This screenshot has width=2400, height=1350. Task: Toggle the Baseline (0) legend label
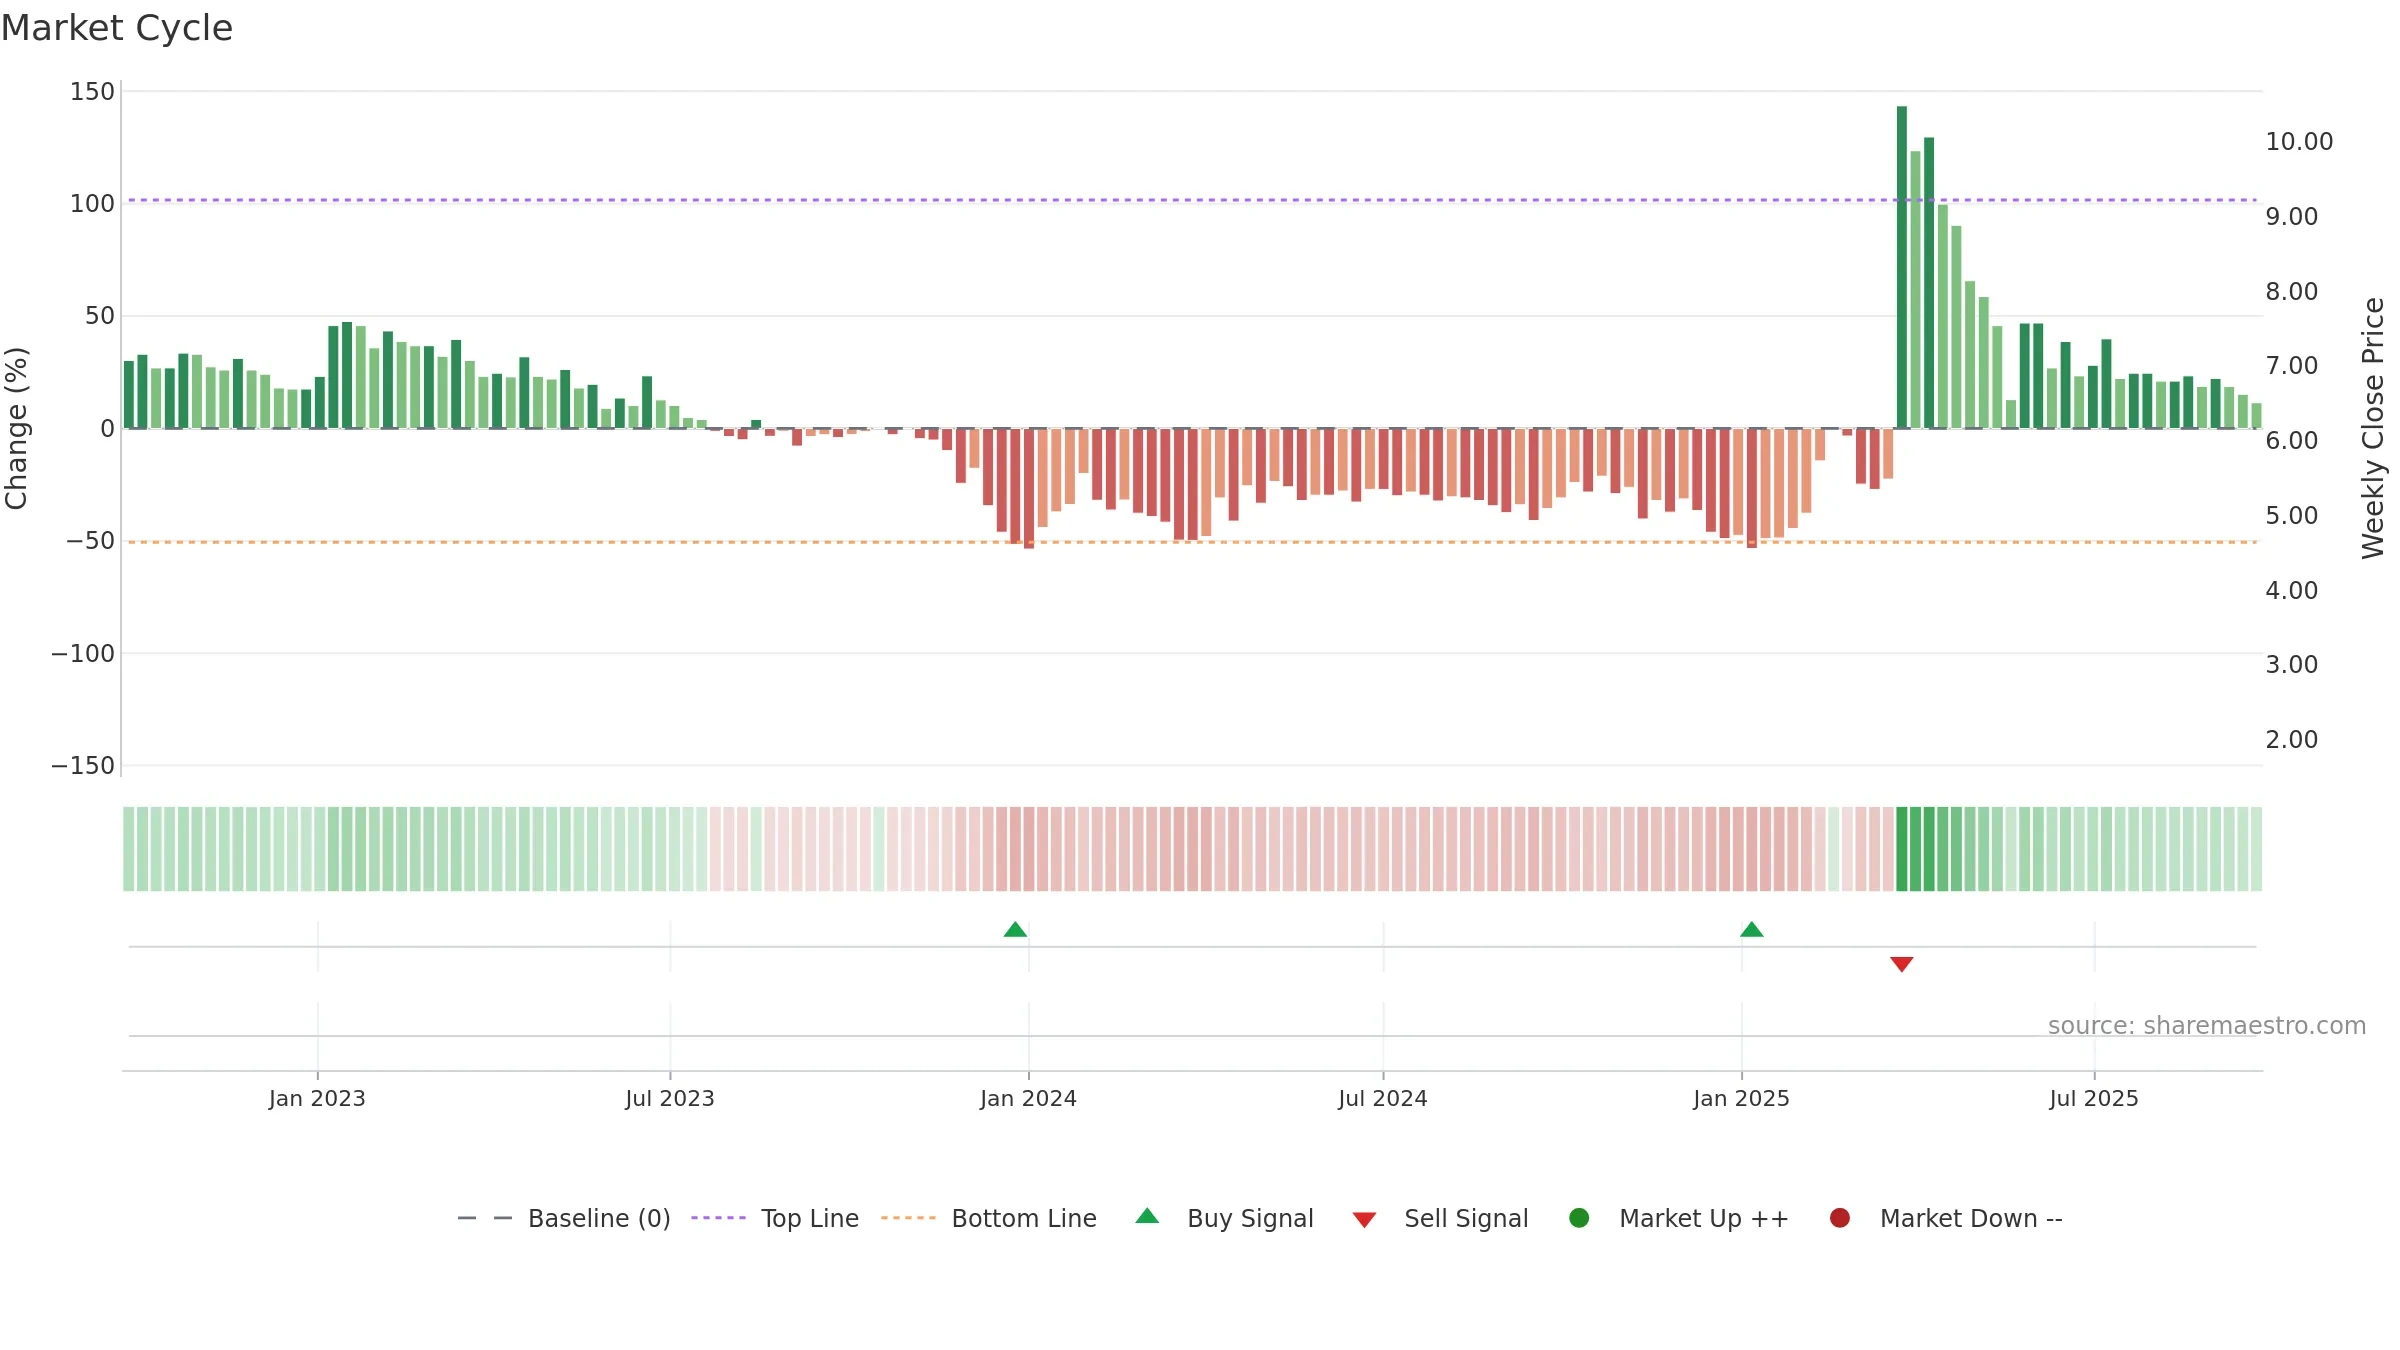(x=599, y=1219)
